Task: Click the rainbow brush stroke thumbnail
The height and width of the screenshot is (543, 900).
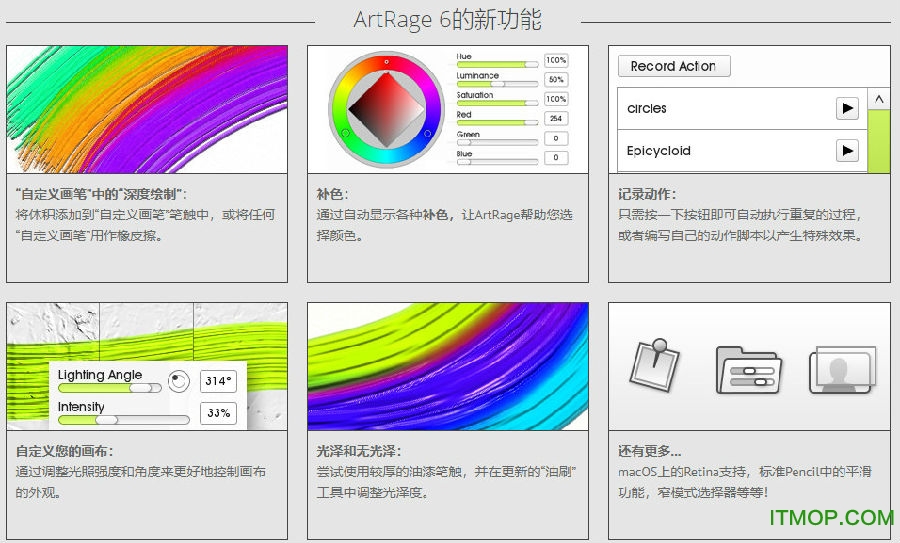Action: click(147, 110)
